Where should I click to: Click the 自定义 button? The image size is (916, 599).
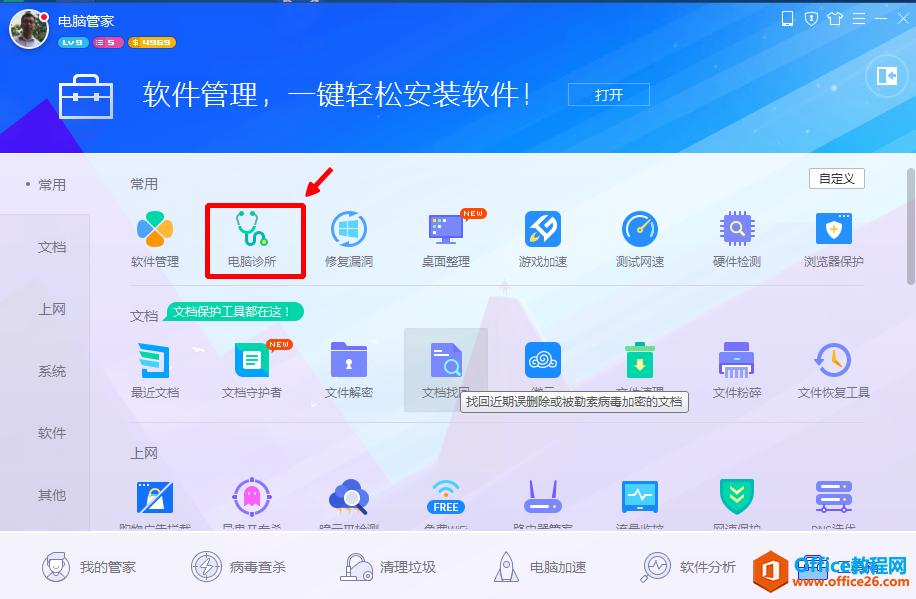837,179
